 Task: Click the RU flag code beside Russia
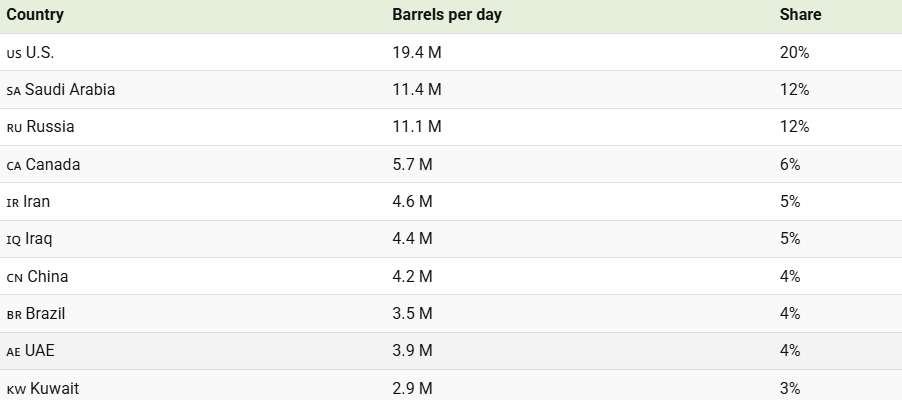tap(14, 128)
